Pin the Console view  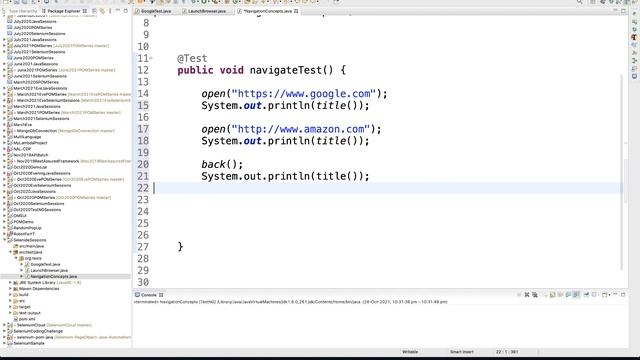586,295
